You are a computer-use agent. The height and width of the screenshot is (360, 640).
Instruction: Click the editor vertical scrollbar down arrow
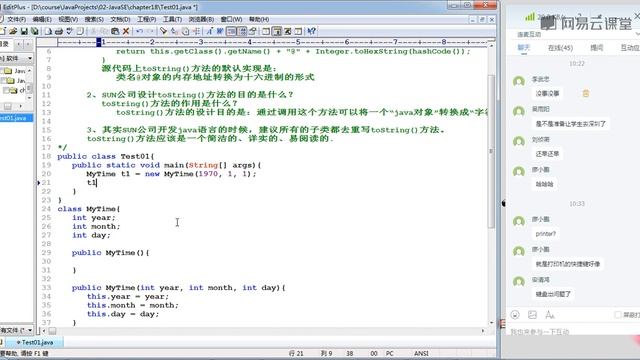491,322
